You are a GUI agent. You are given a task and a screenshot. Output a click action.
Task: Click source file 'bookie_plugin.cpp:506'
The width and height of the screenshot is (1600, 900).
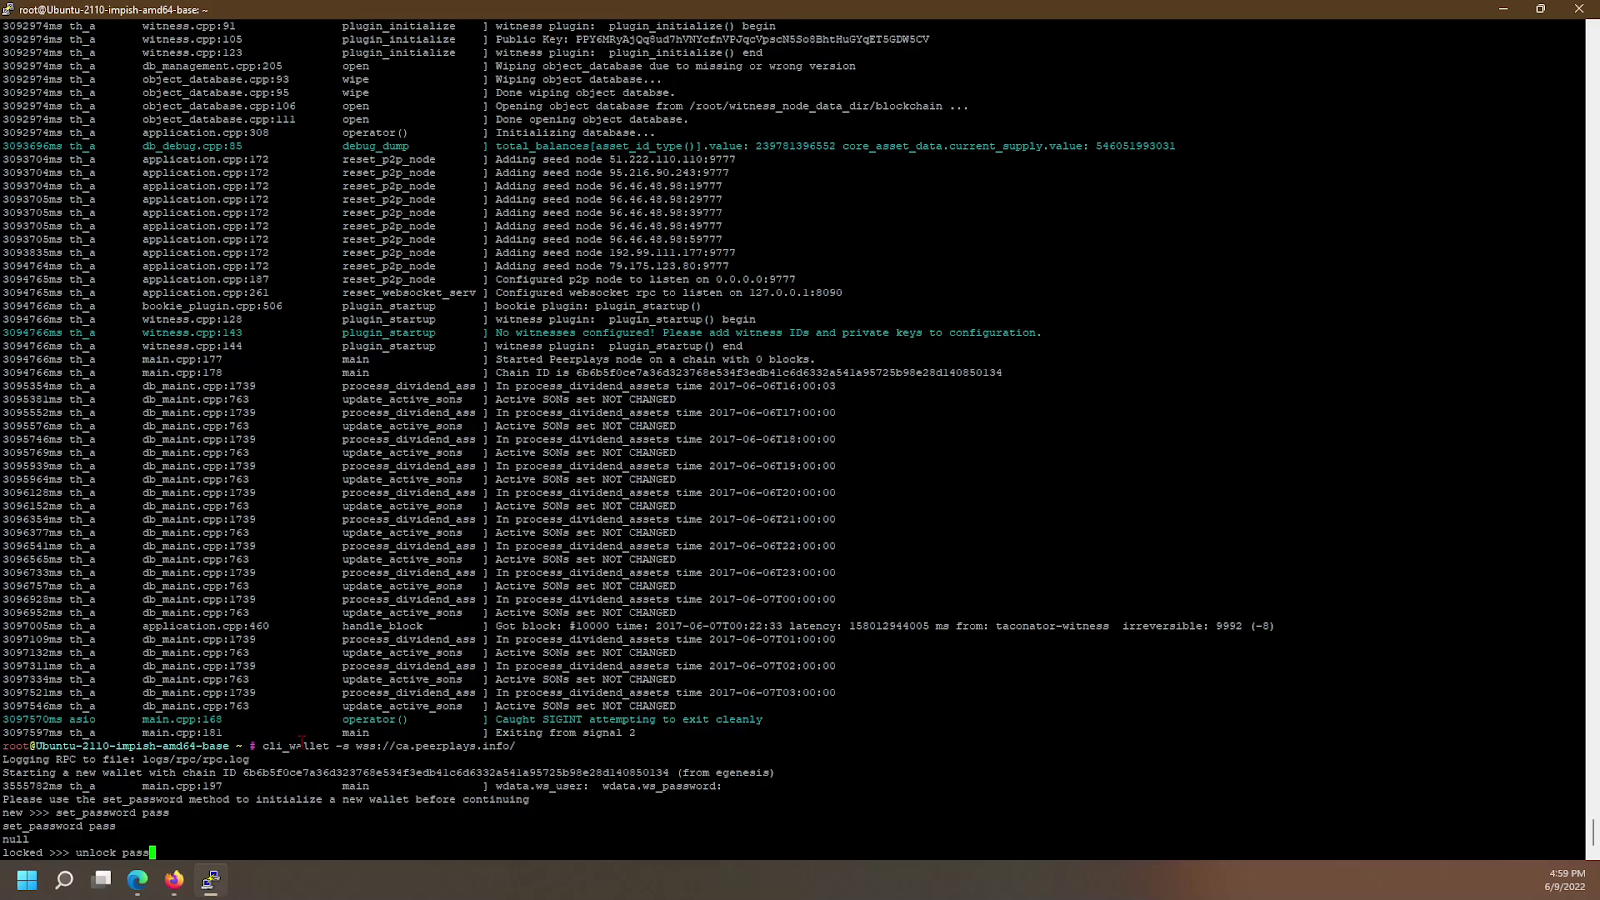tap(212, 306)
